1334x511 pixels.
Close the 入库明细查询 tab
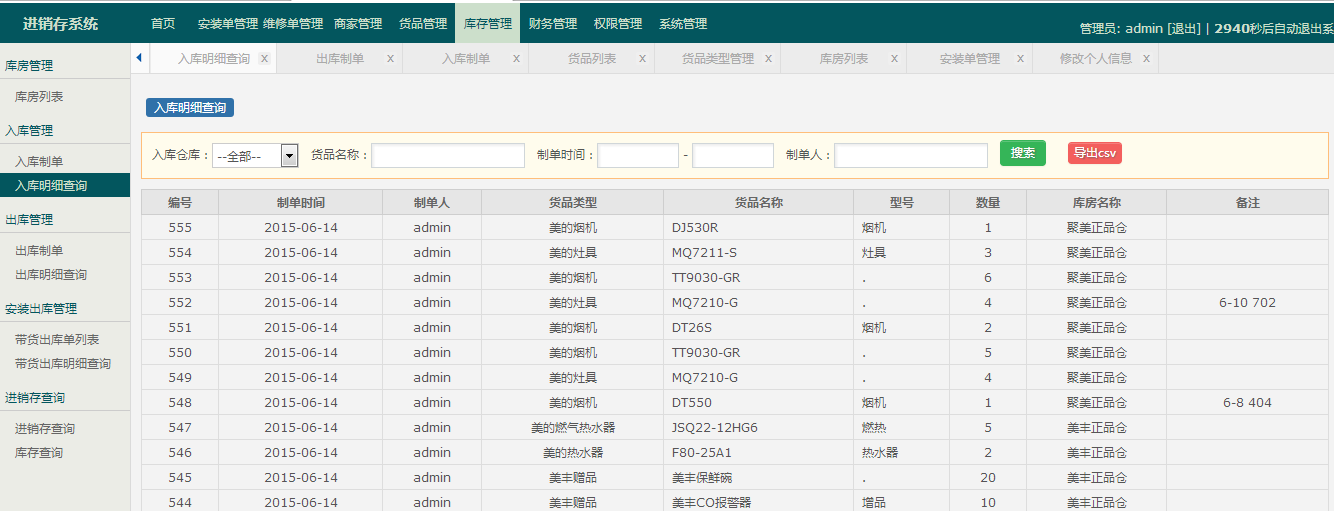[x=264, y=59]
